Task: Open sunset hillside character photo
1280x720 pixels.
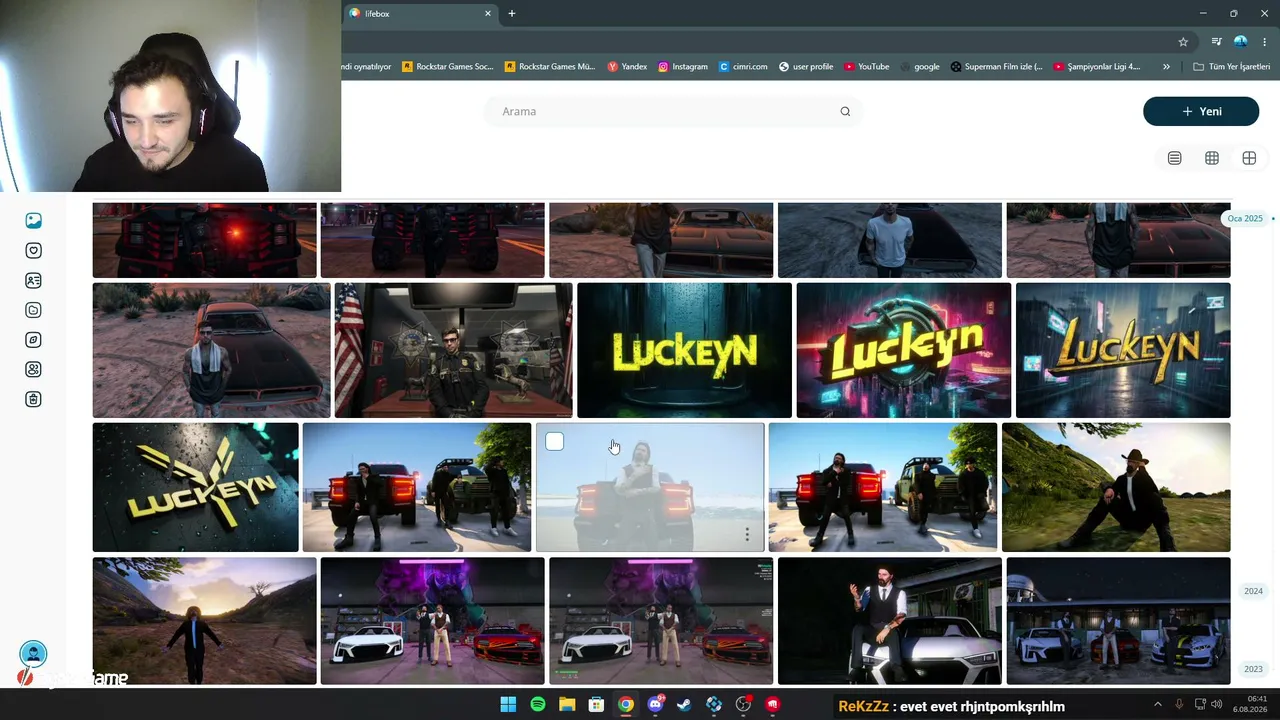Action: 204,621
